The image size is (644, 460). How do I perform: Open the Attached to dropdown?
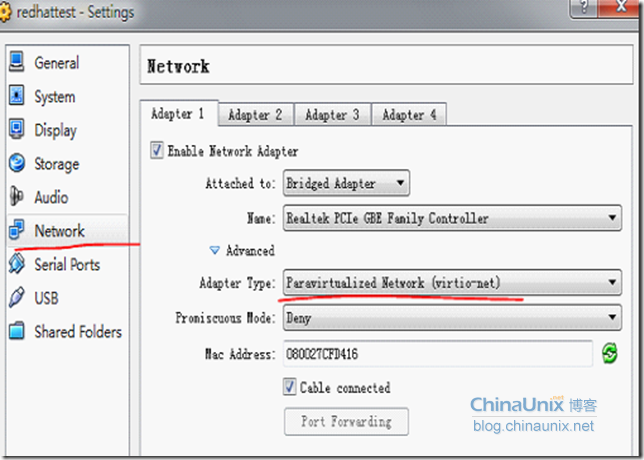tap(346, 183)
